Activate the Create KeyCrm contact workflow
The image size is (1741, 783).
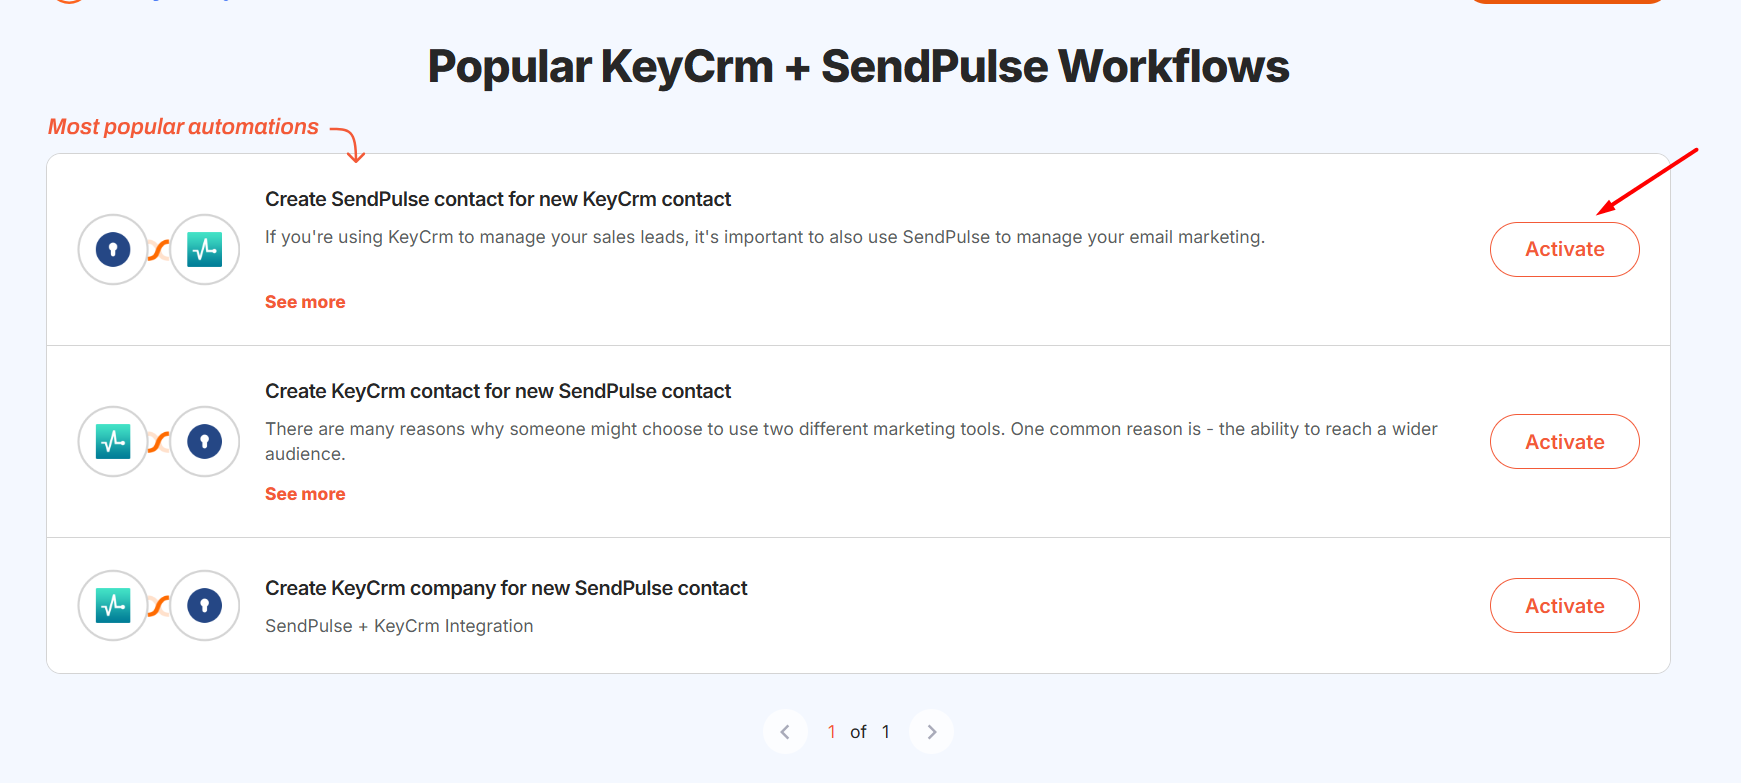click(1564, 441)
